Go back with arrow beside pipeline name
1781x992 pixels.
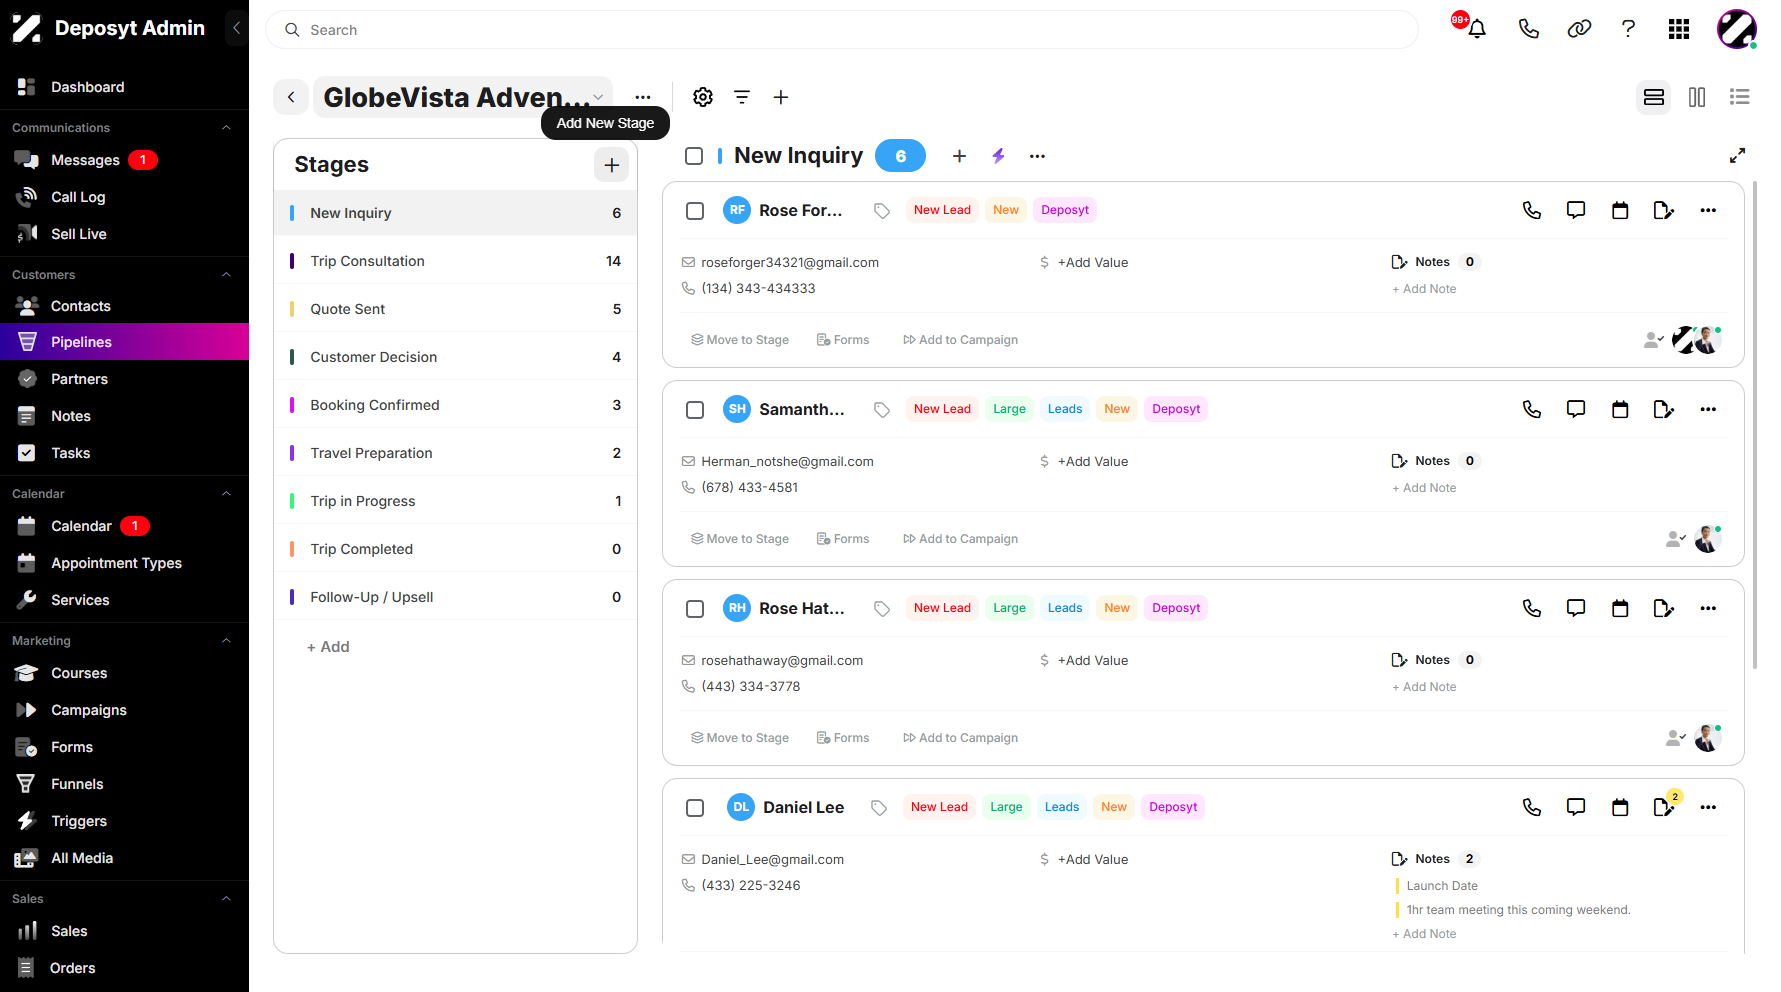tap(291, 97)
